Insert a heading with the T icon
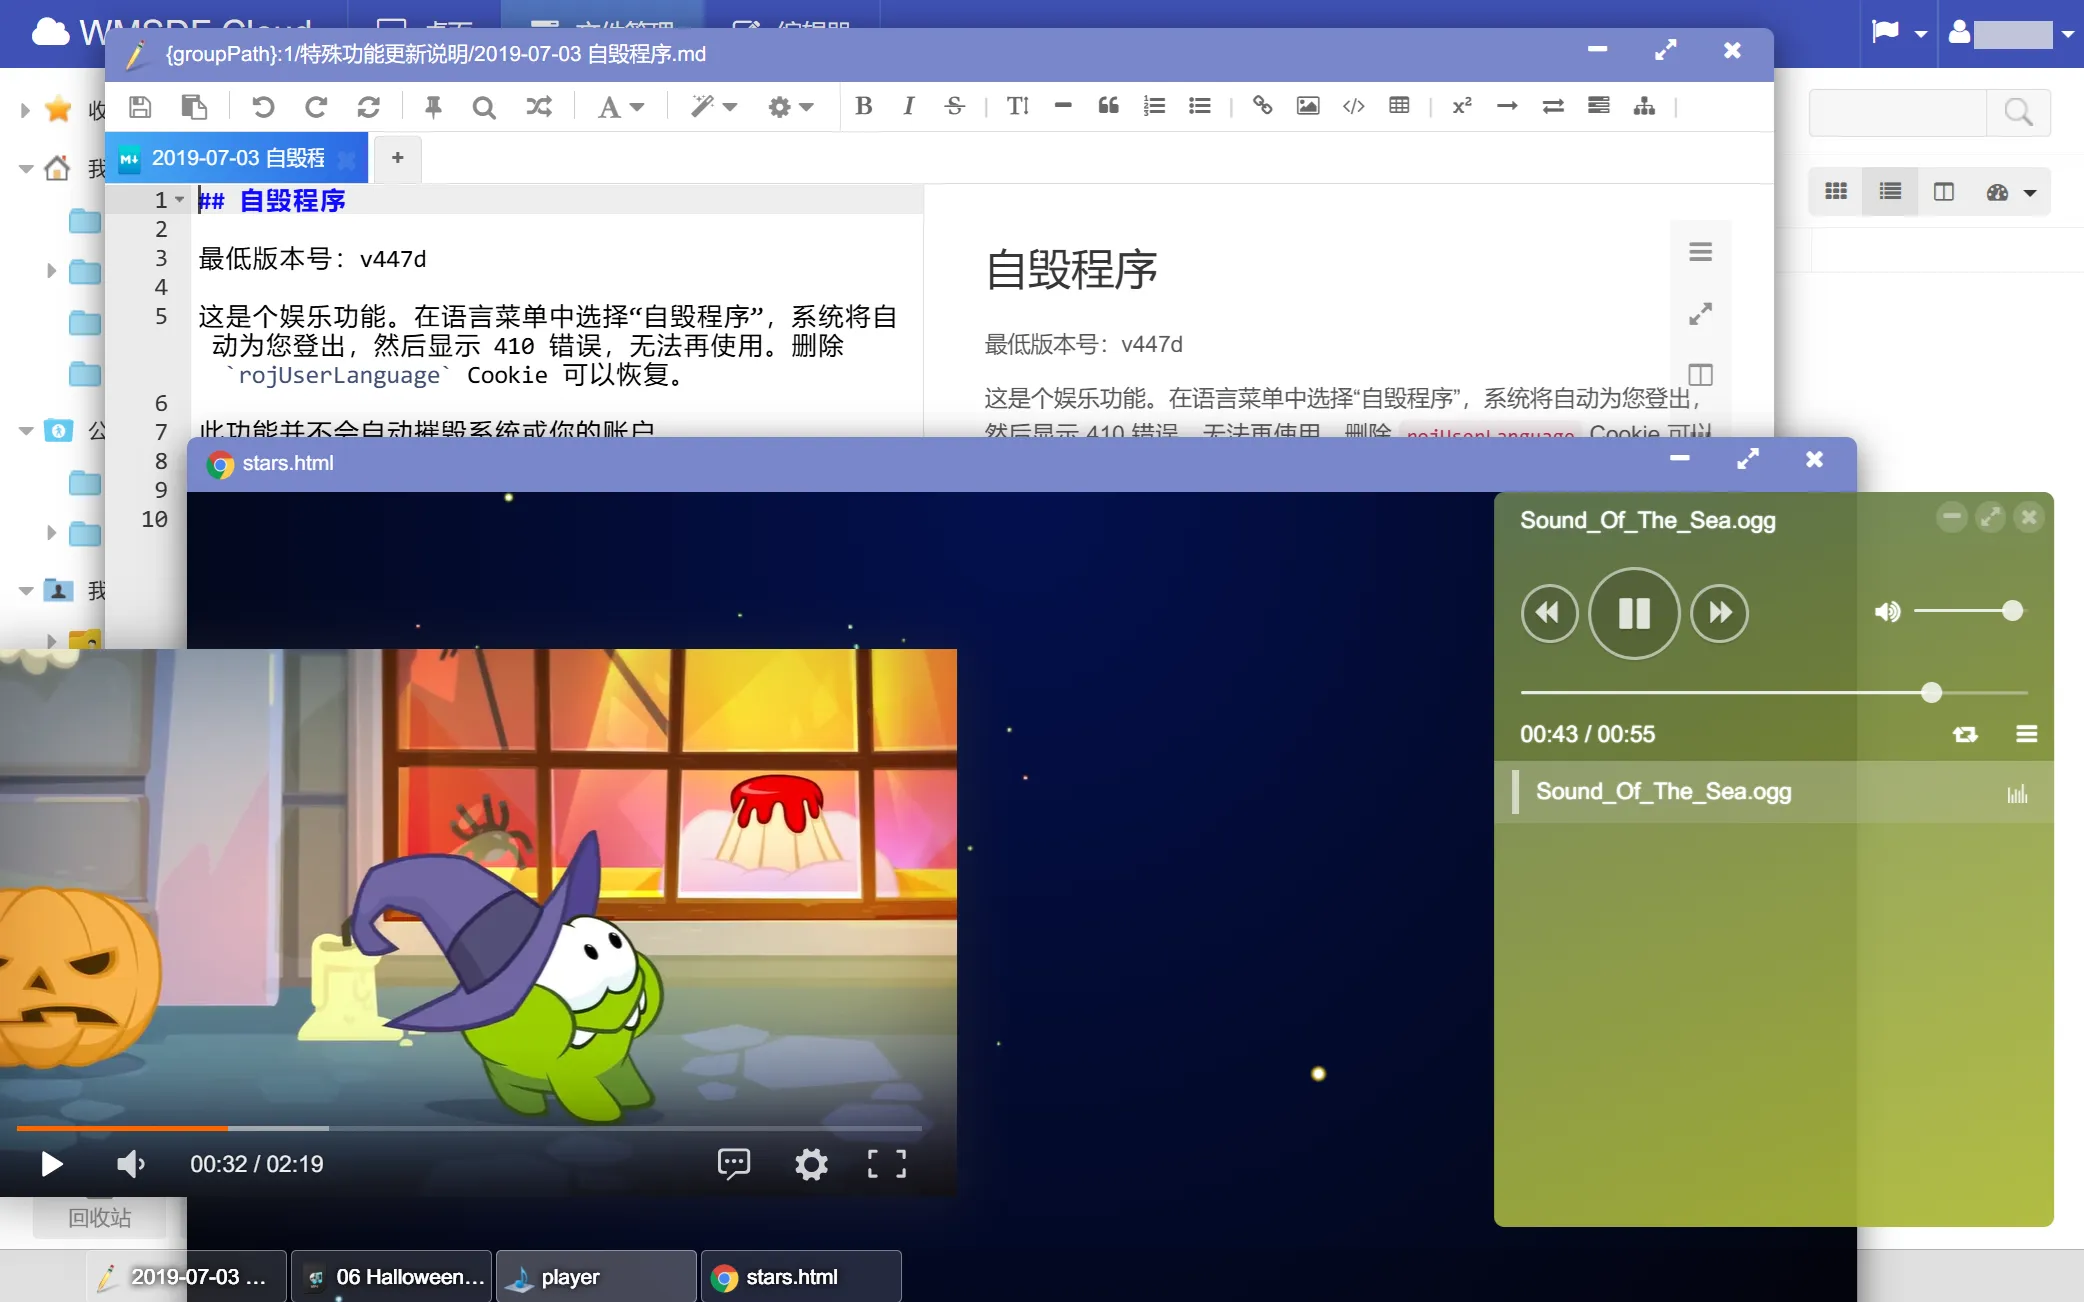Image resolution: width=2084 pixels, height=1302 pixels. click(x=1018, y=106)
